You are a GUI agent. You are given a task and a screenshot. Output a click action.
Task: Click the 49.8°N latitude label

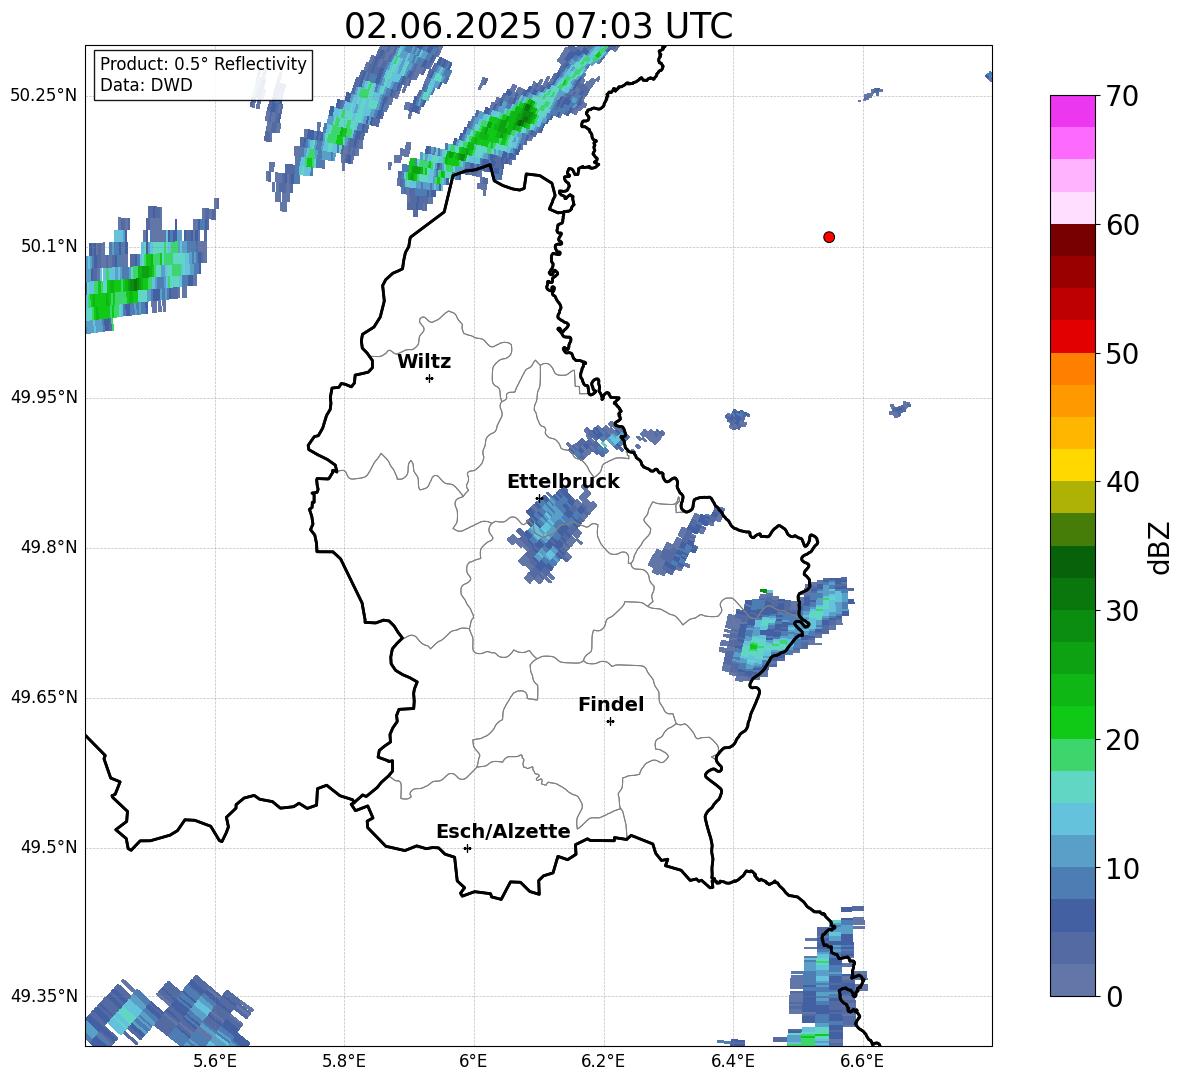click(50, 547)
